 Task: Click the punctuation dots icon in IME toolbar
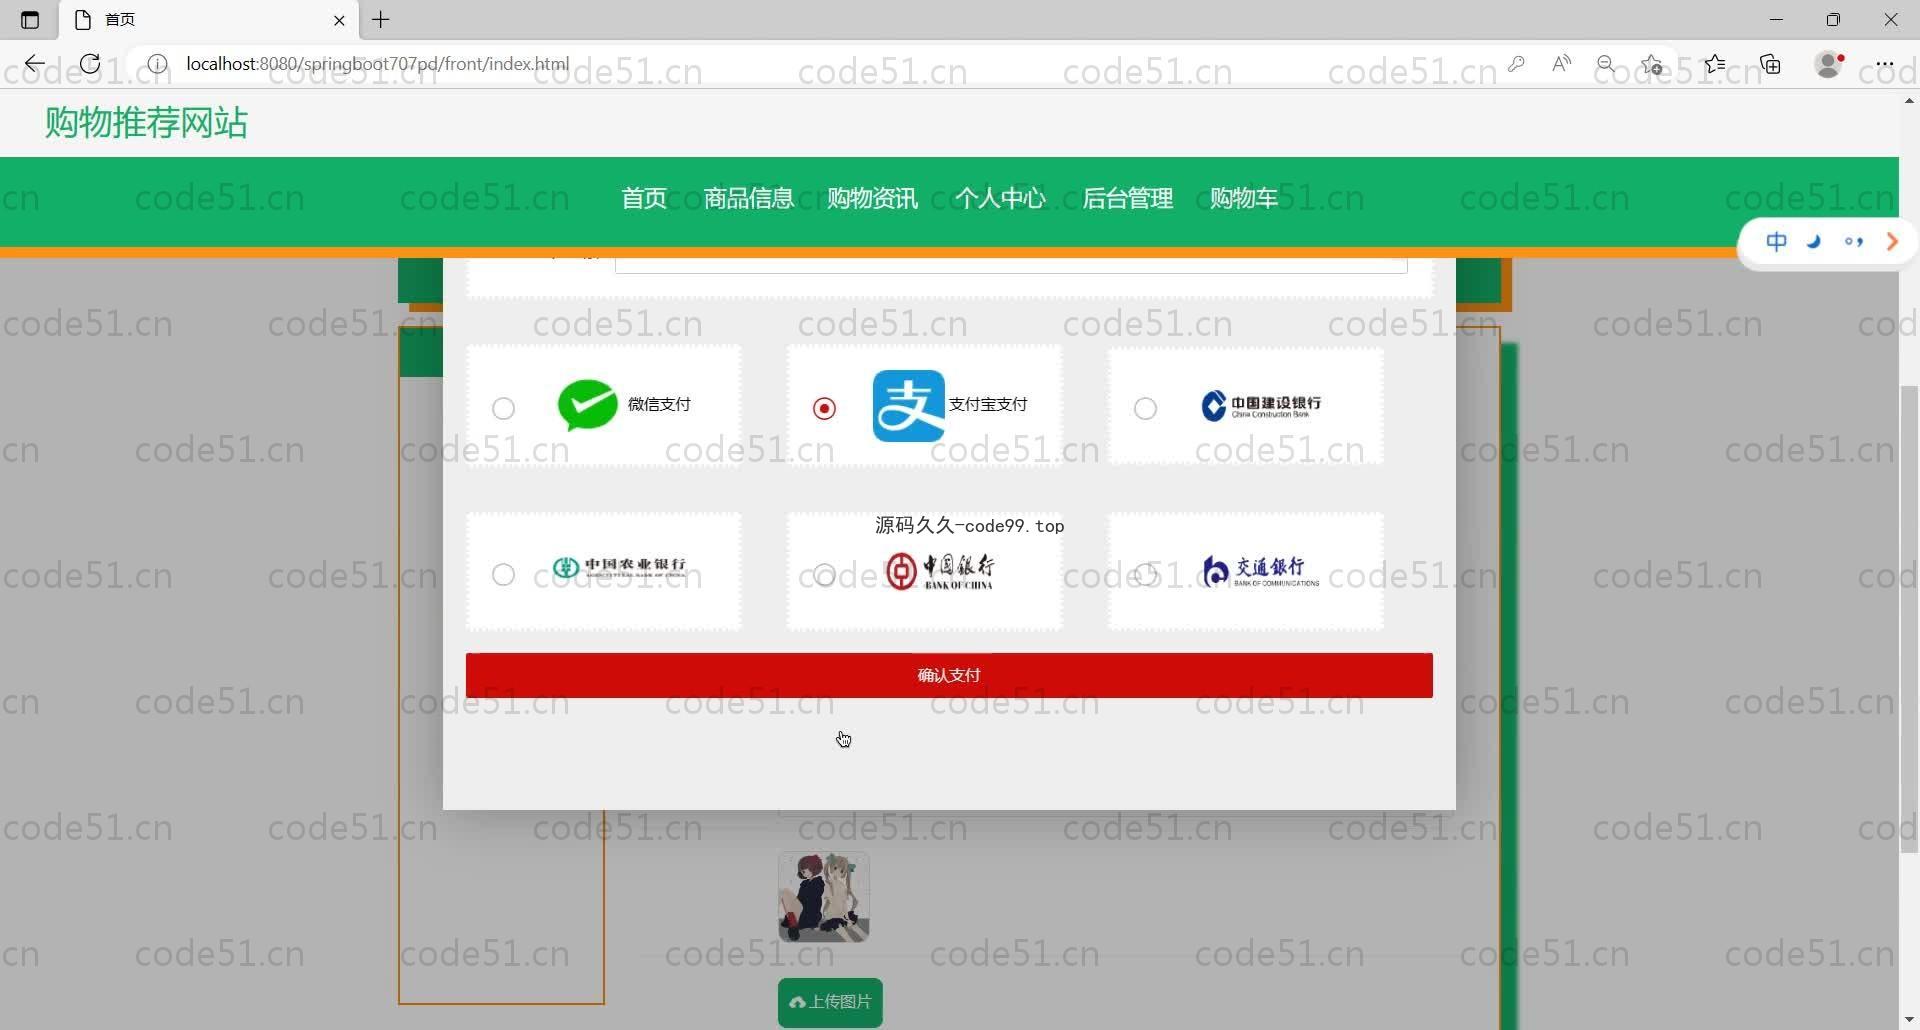(1854, 242)
